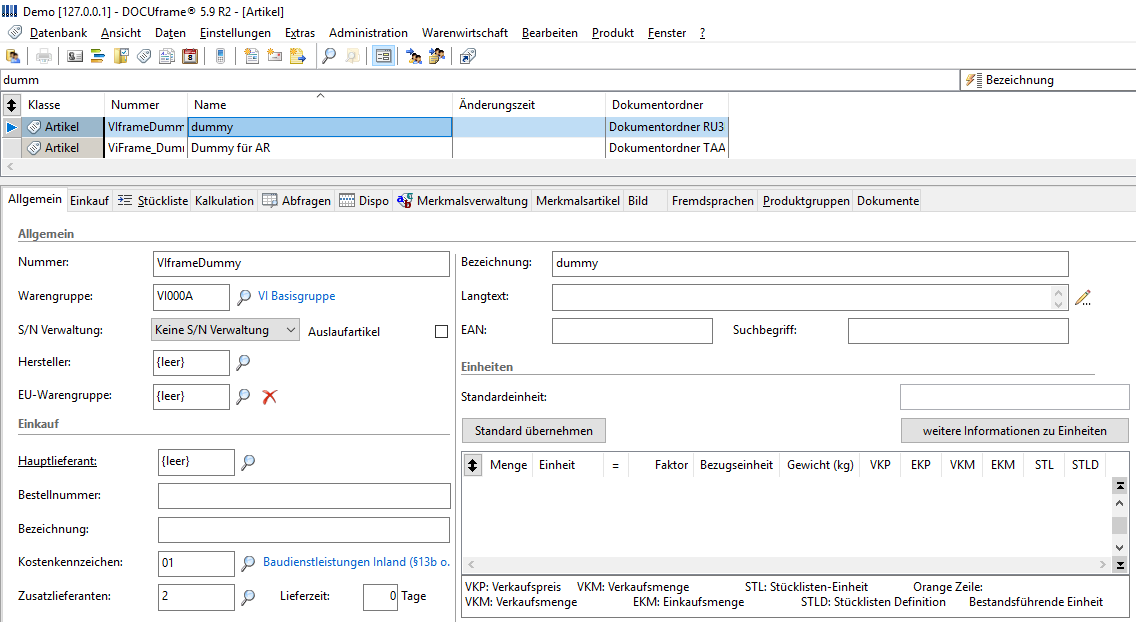Click the vertical scrollbar thumb in units table

[1120, 525]
